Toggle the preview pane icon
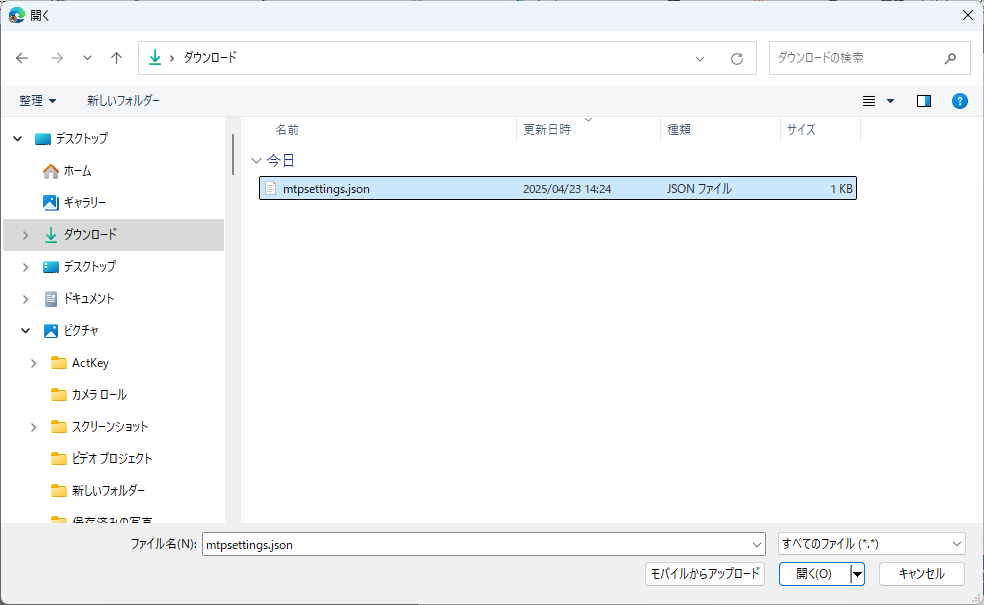 tap(923, 101)
